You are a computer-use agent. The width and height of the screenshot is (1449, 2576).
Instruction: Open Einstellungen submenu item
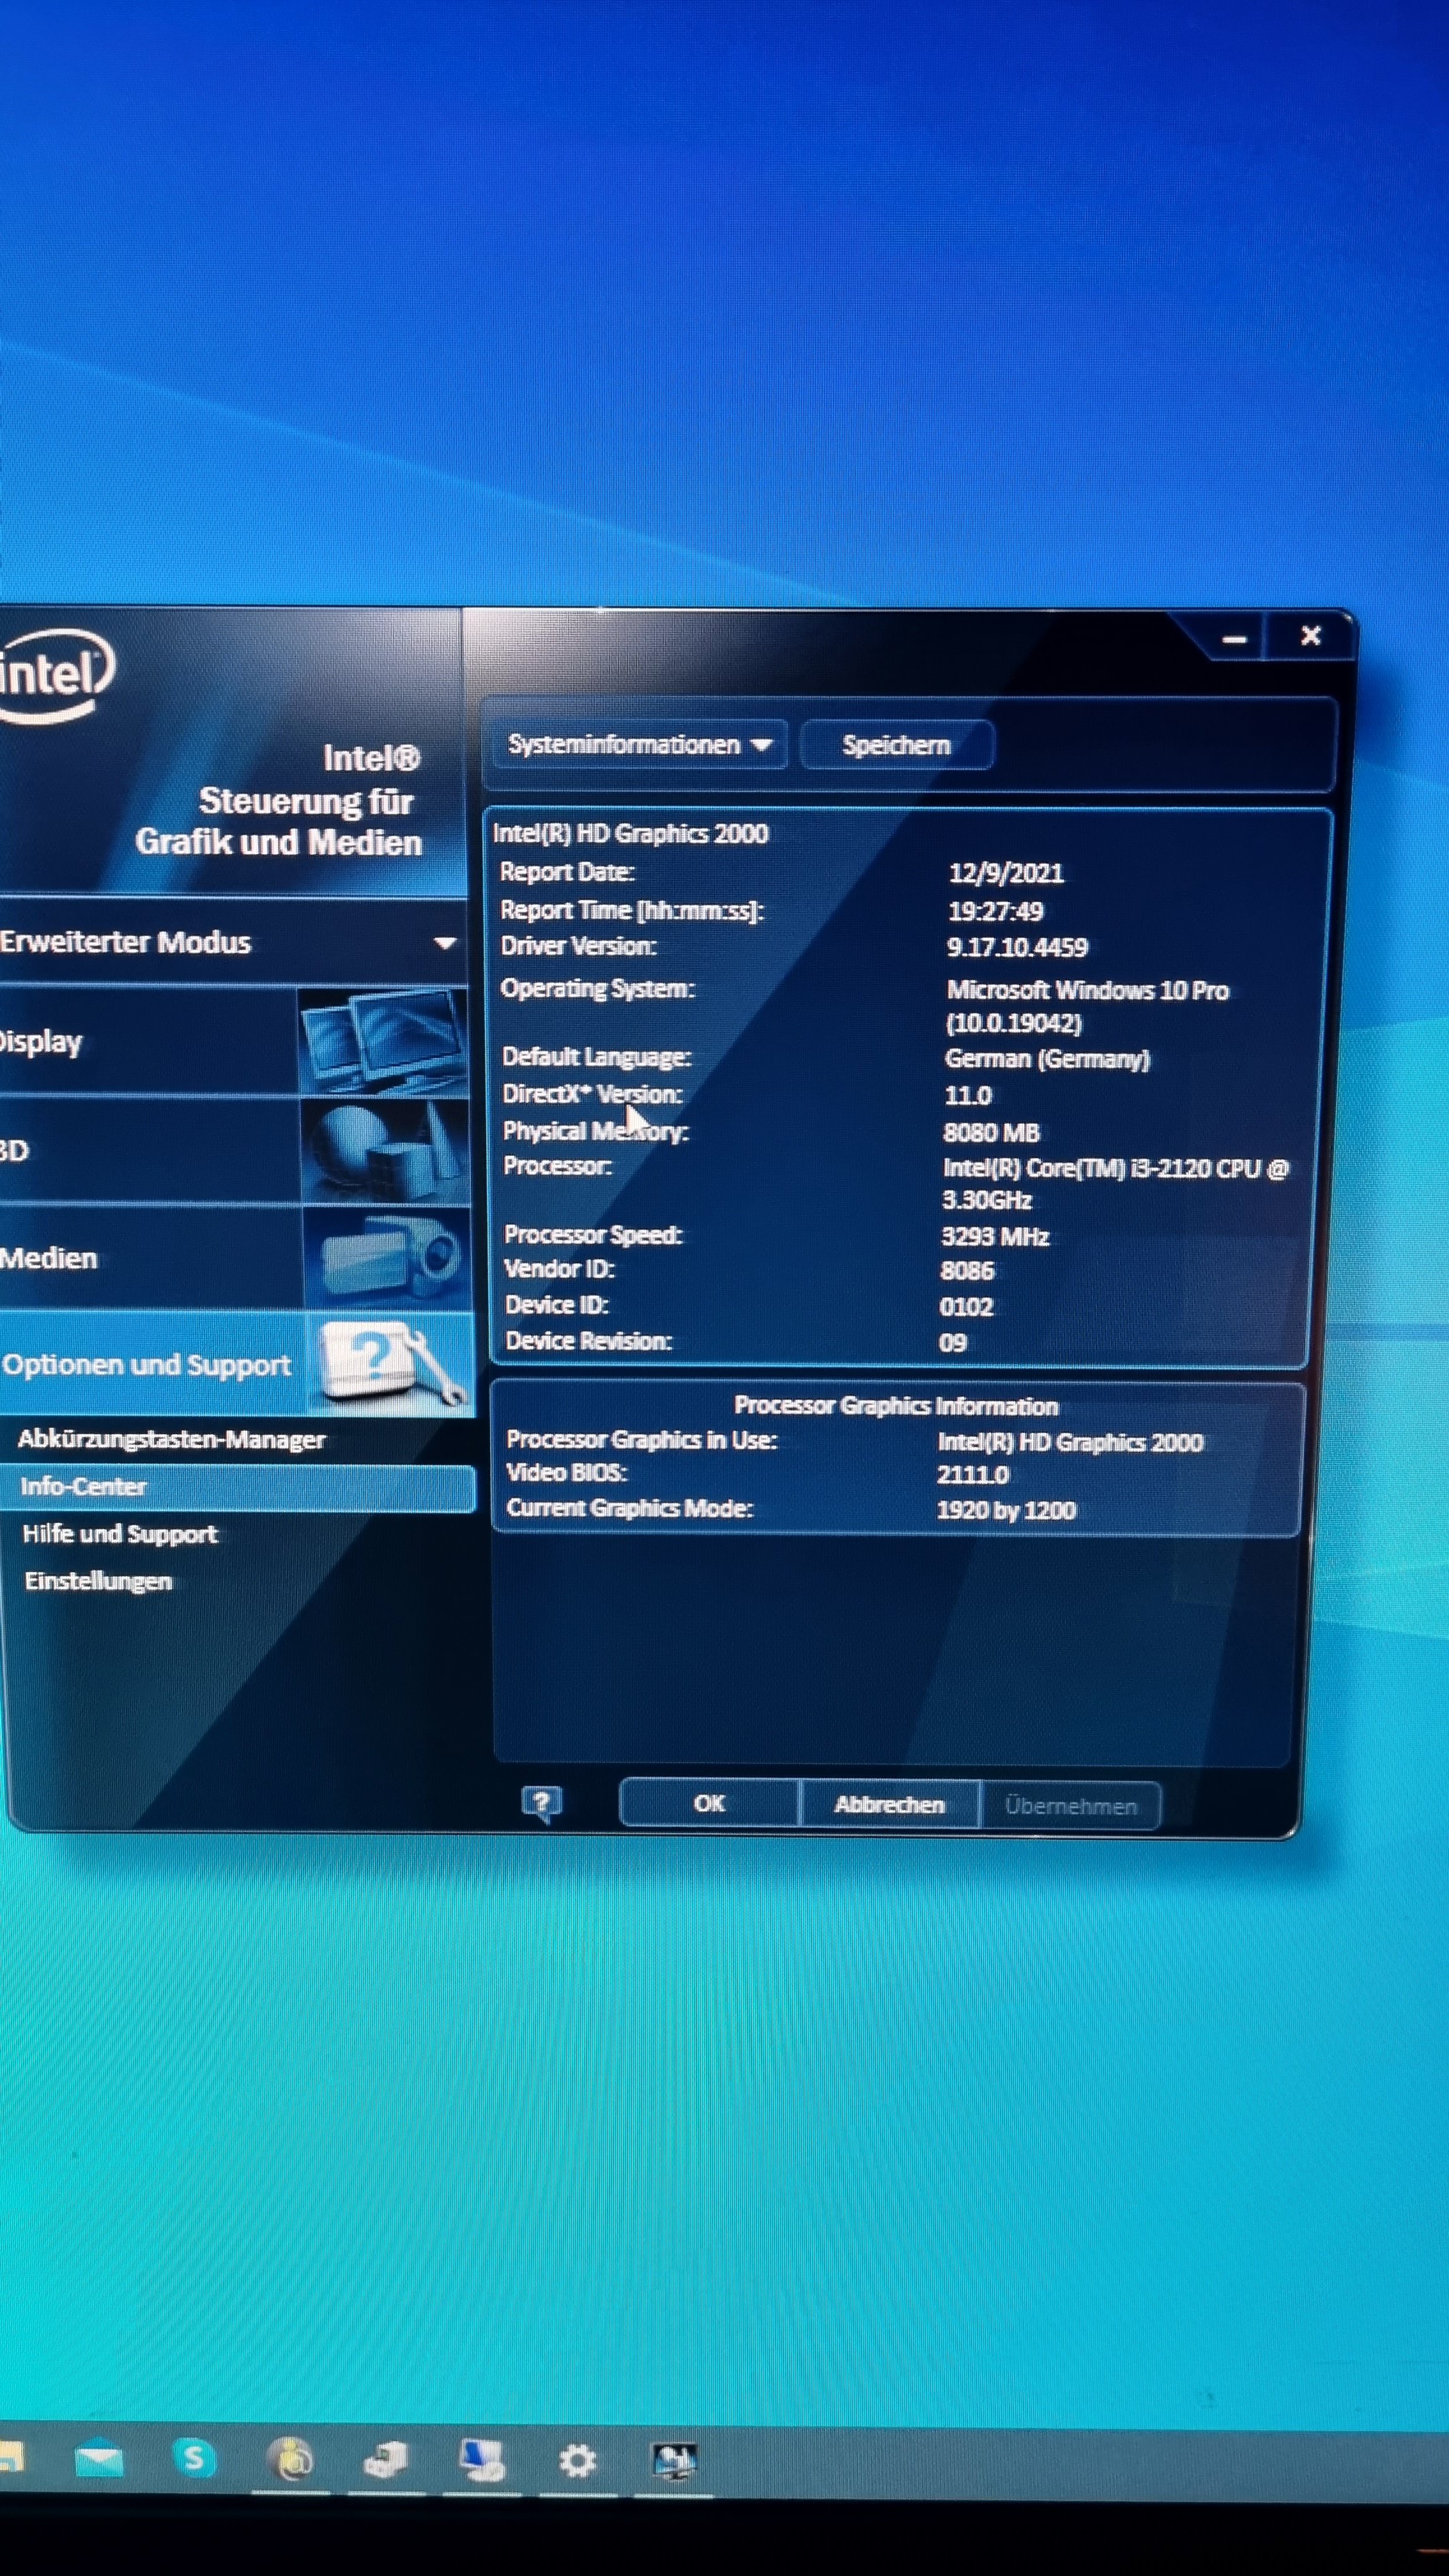coord(98,1581)
